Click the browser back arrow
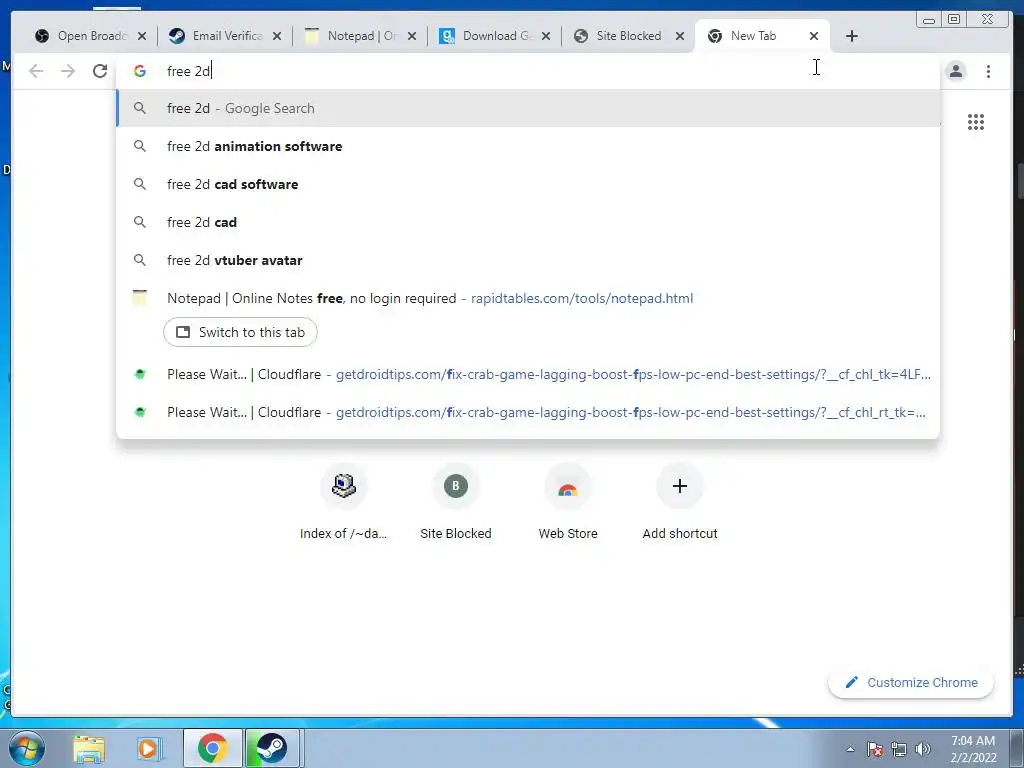 36,71
